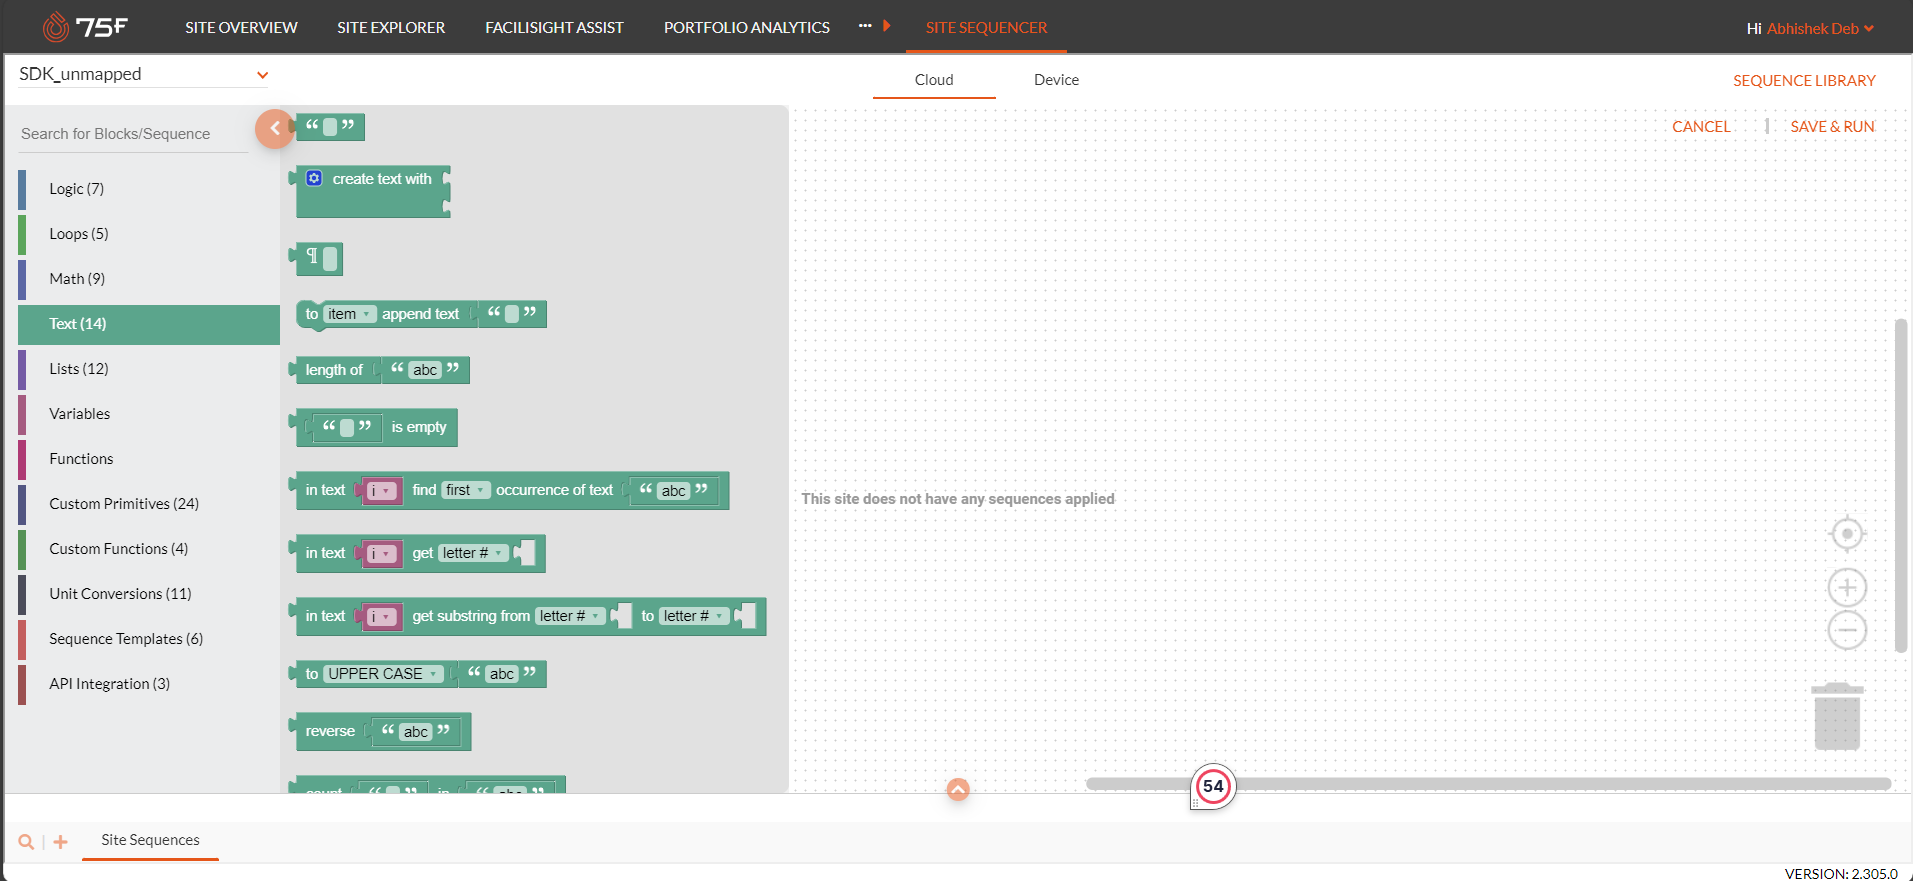
Task: Open SEQUENCE LIBRARY link
Action: coord(1804,81)
